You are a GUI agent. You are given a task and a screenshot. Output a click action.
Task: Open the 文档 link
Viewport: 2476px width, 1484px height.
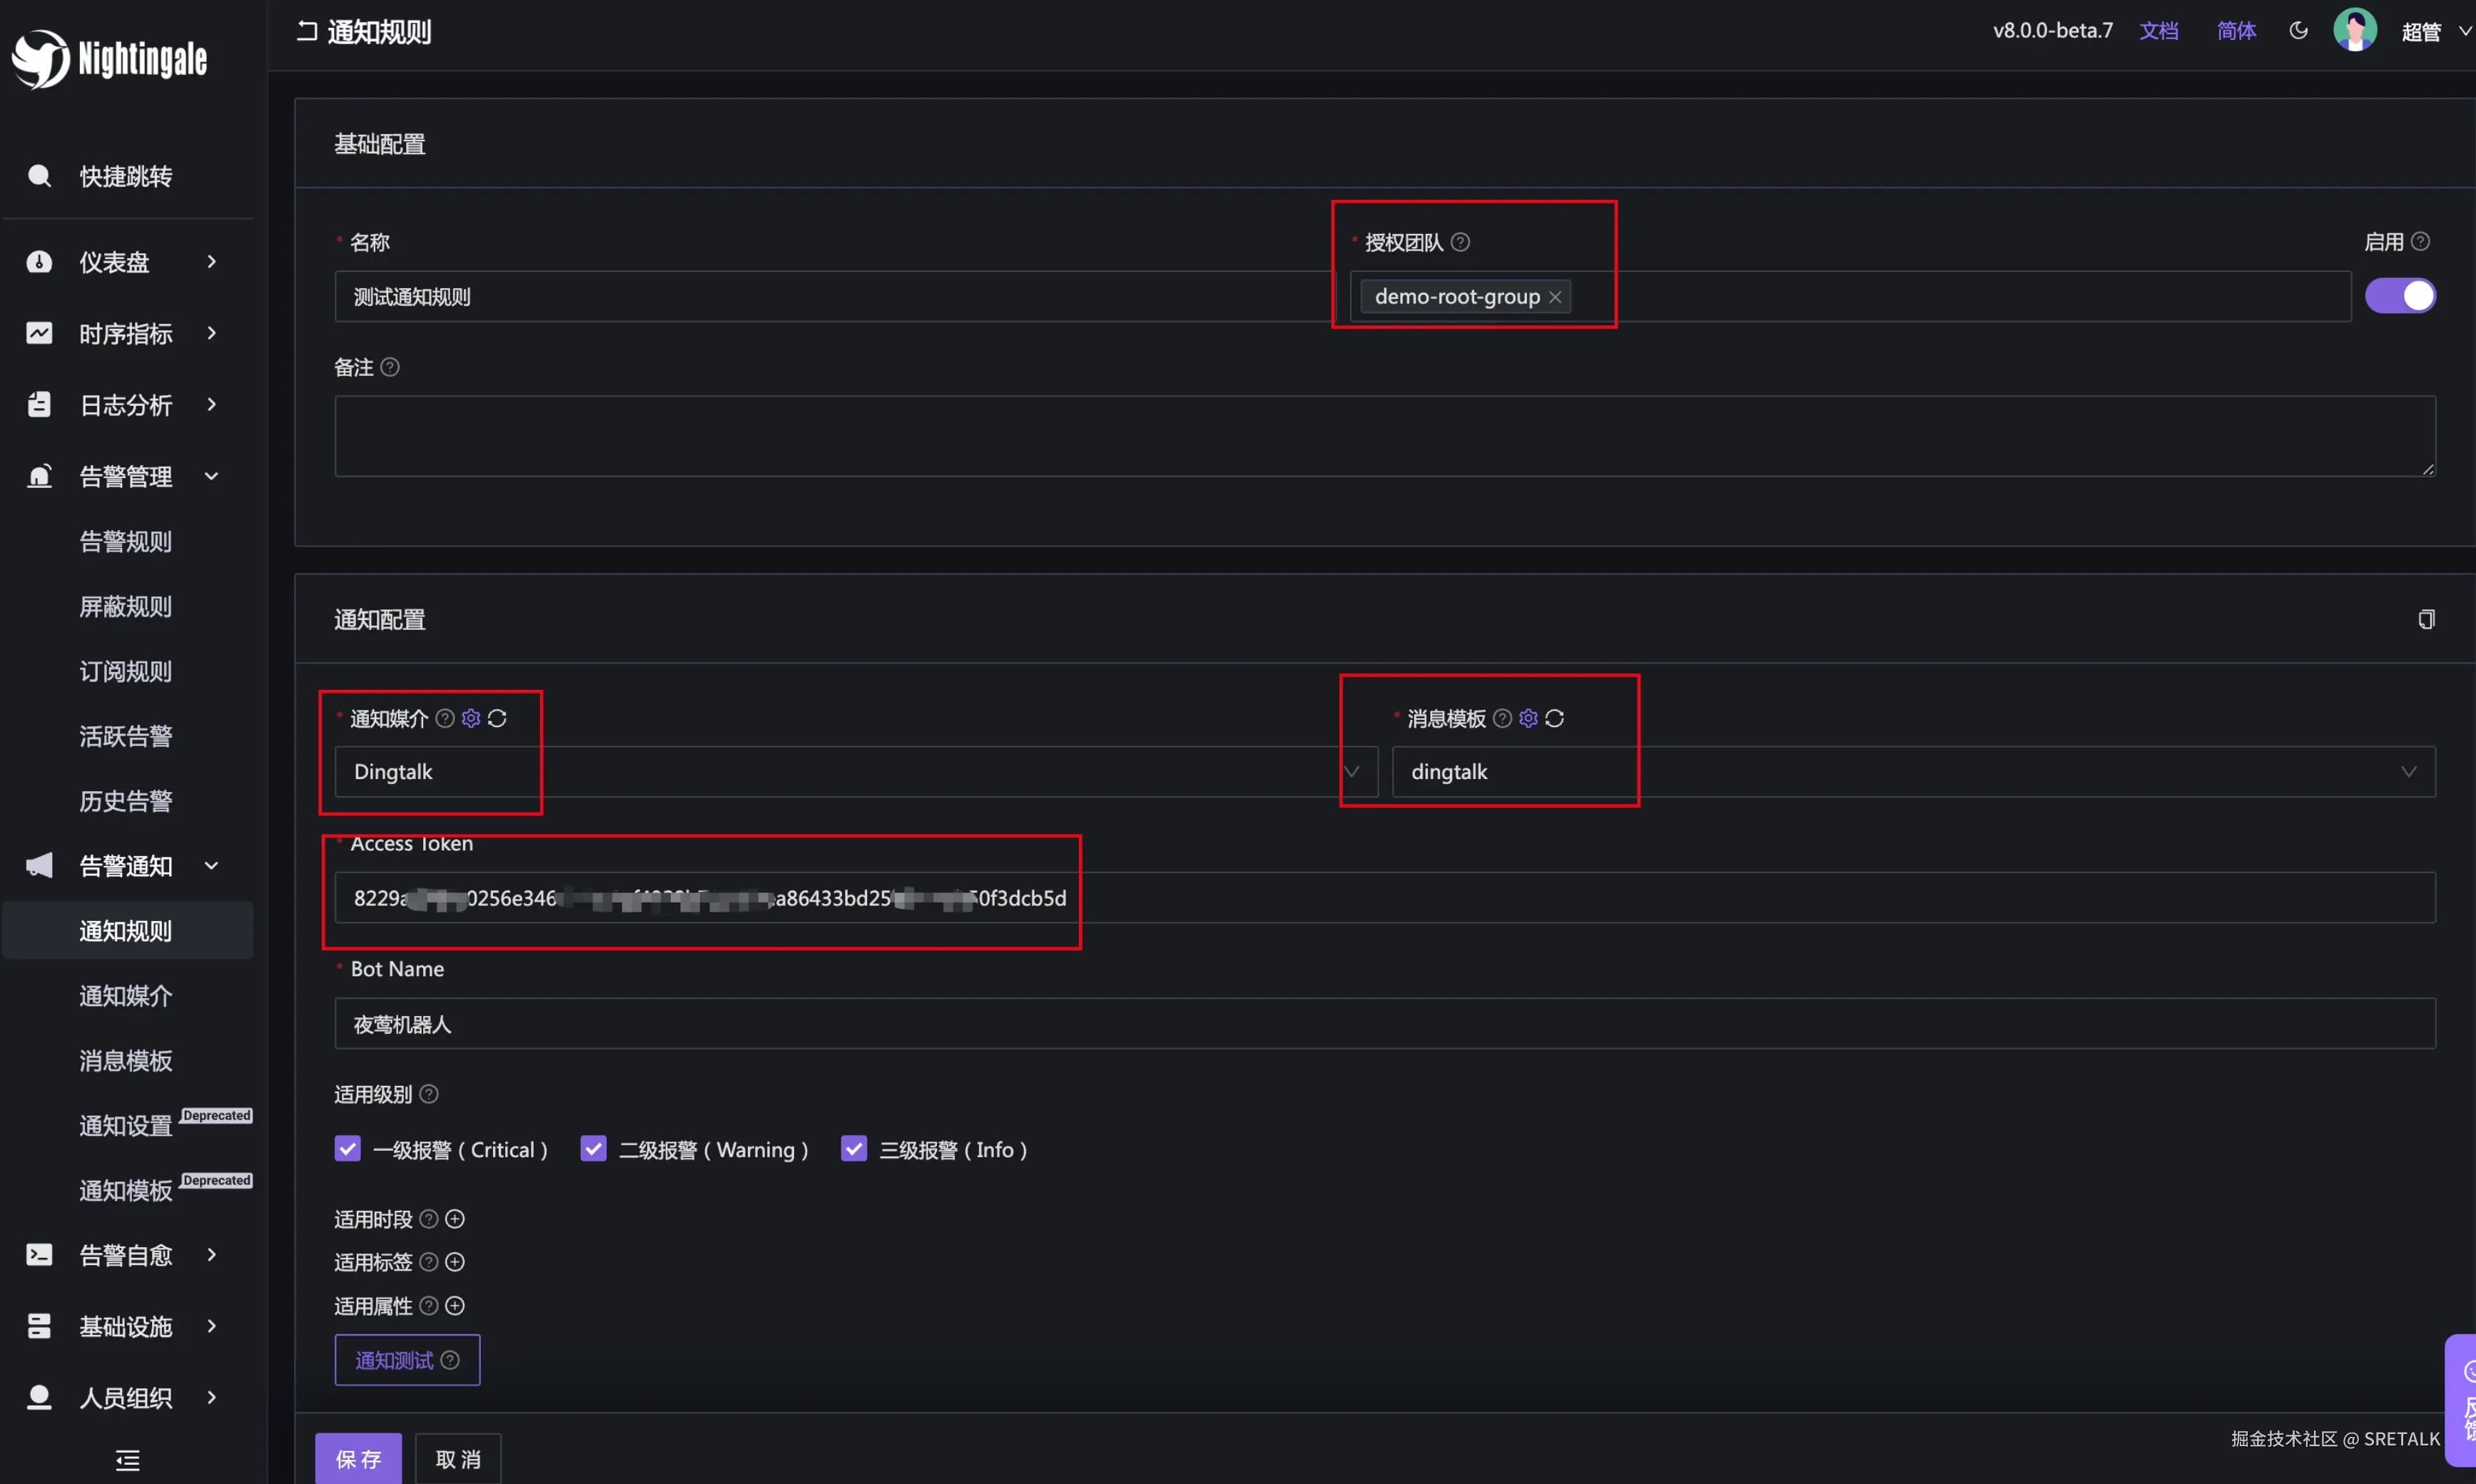pos(2159,31)
